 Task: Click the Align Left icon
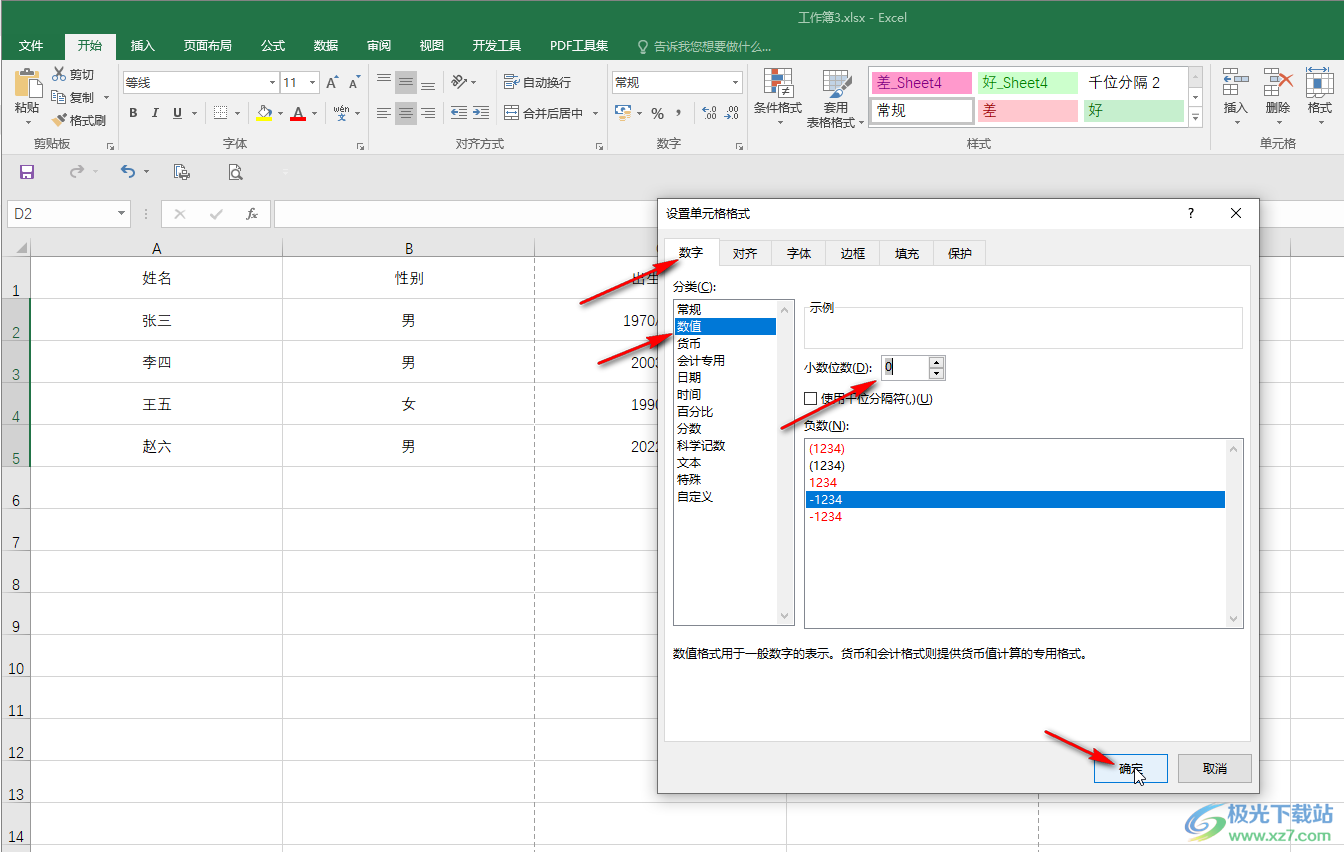tap(384, 113)
